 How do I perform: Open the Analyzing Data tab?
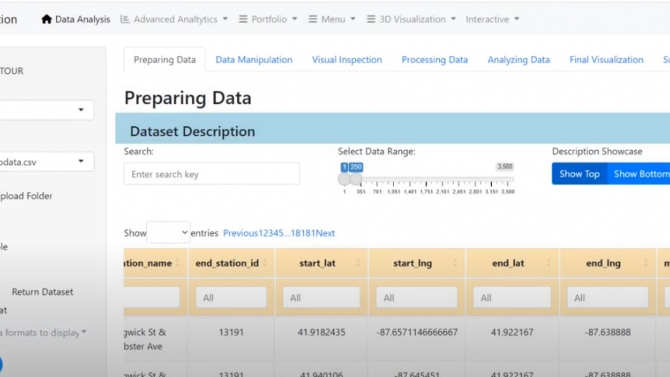point(518,59)
